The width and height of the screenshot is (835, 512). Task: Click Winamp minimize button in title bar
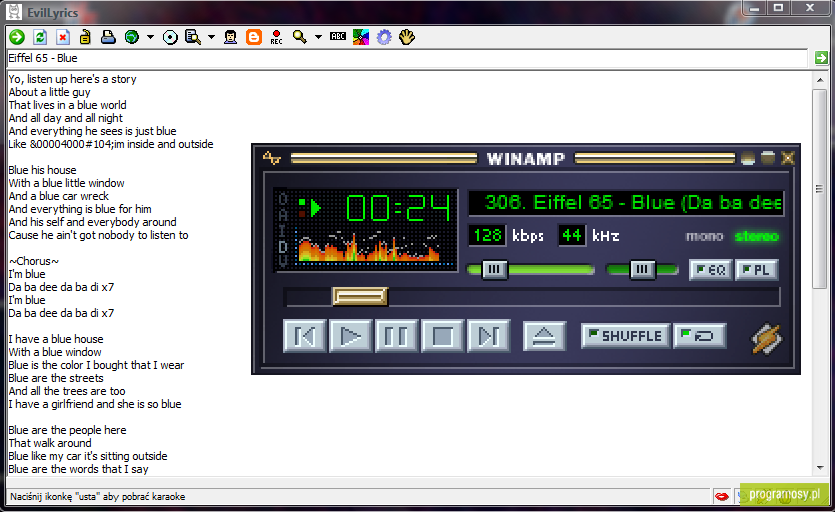click(x=748, y=158)
